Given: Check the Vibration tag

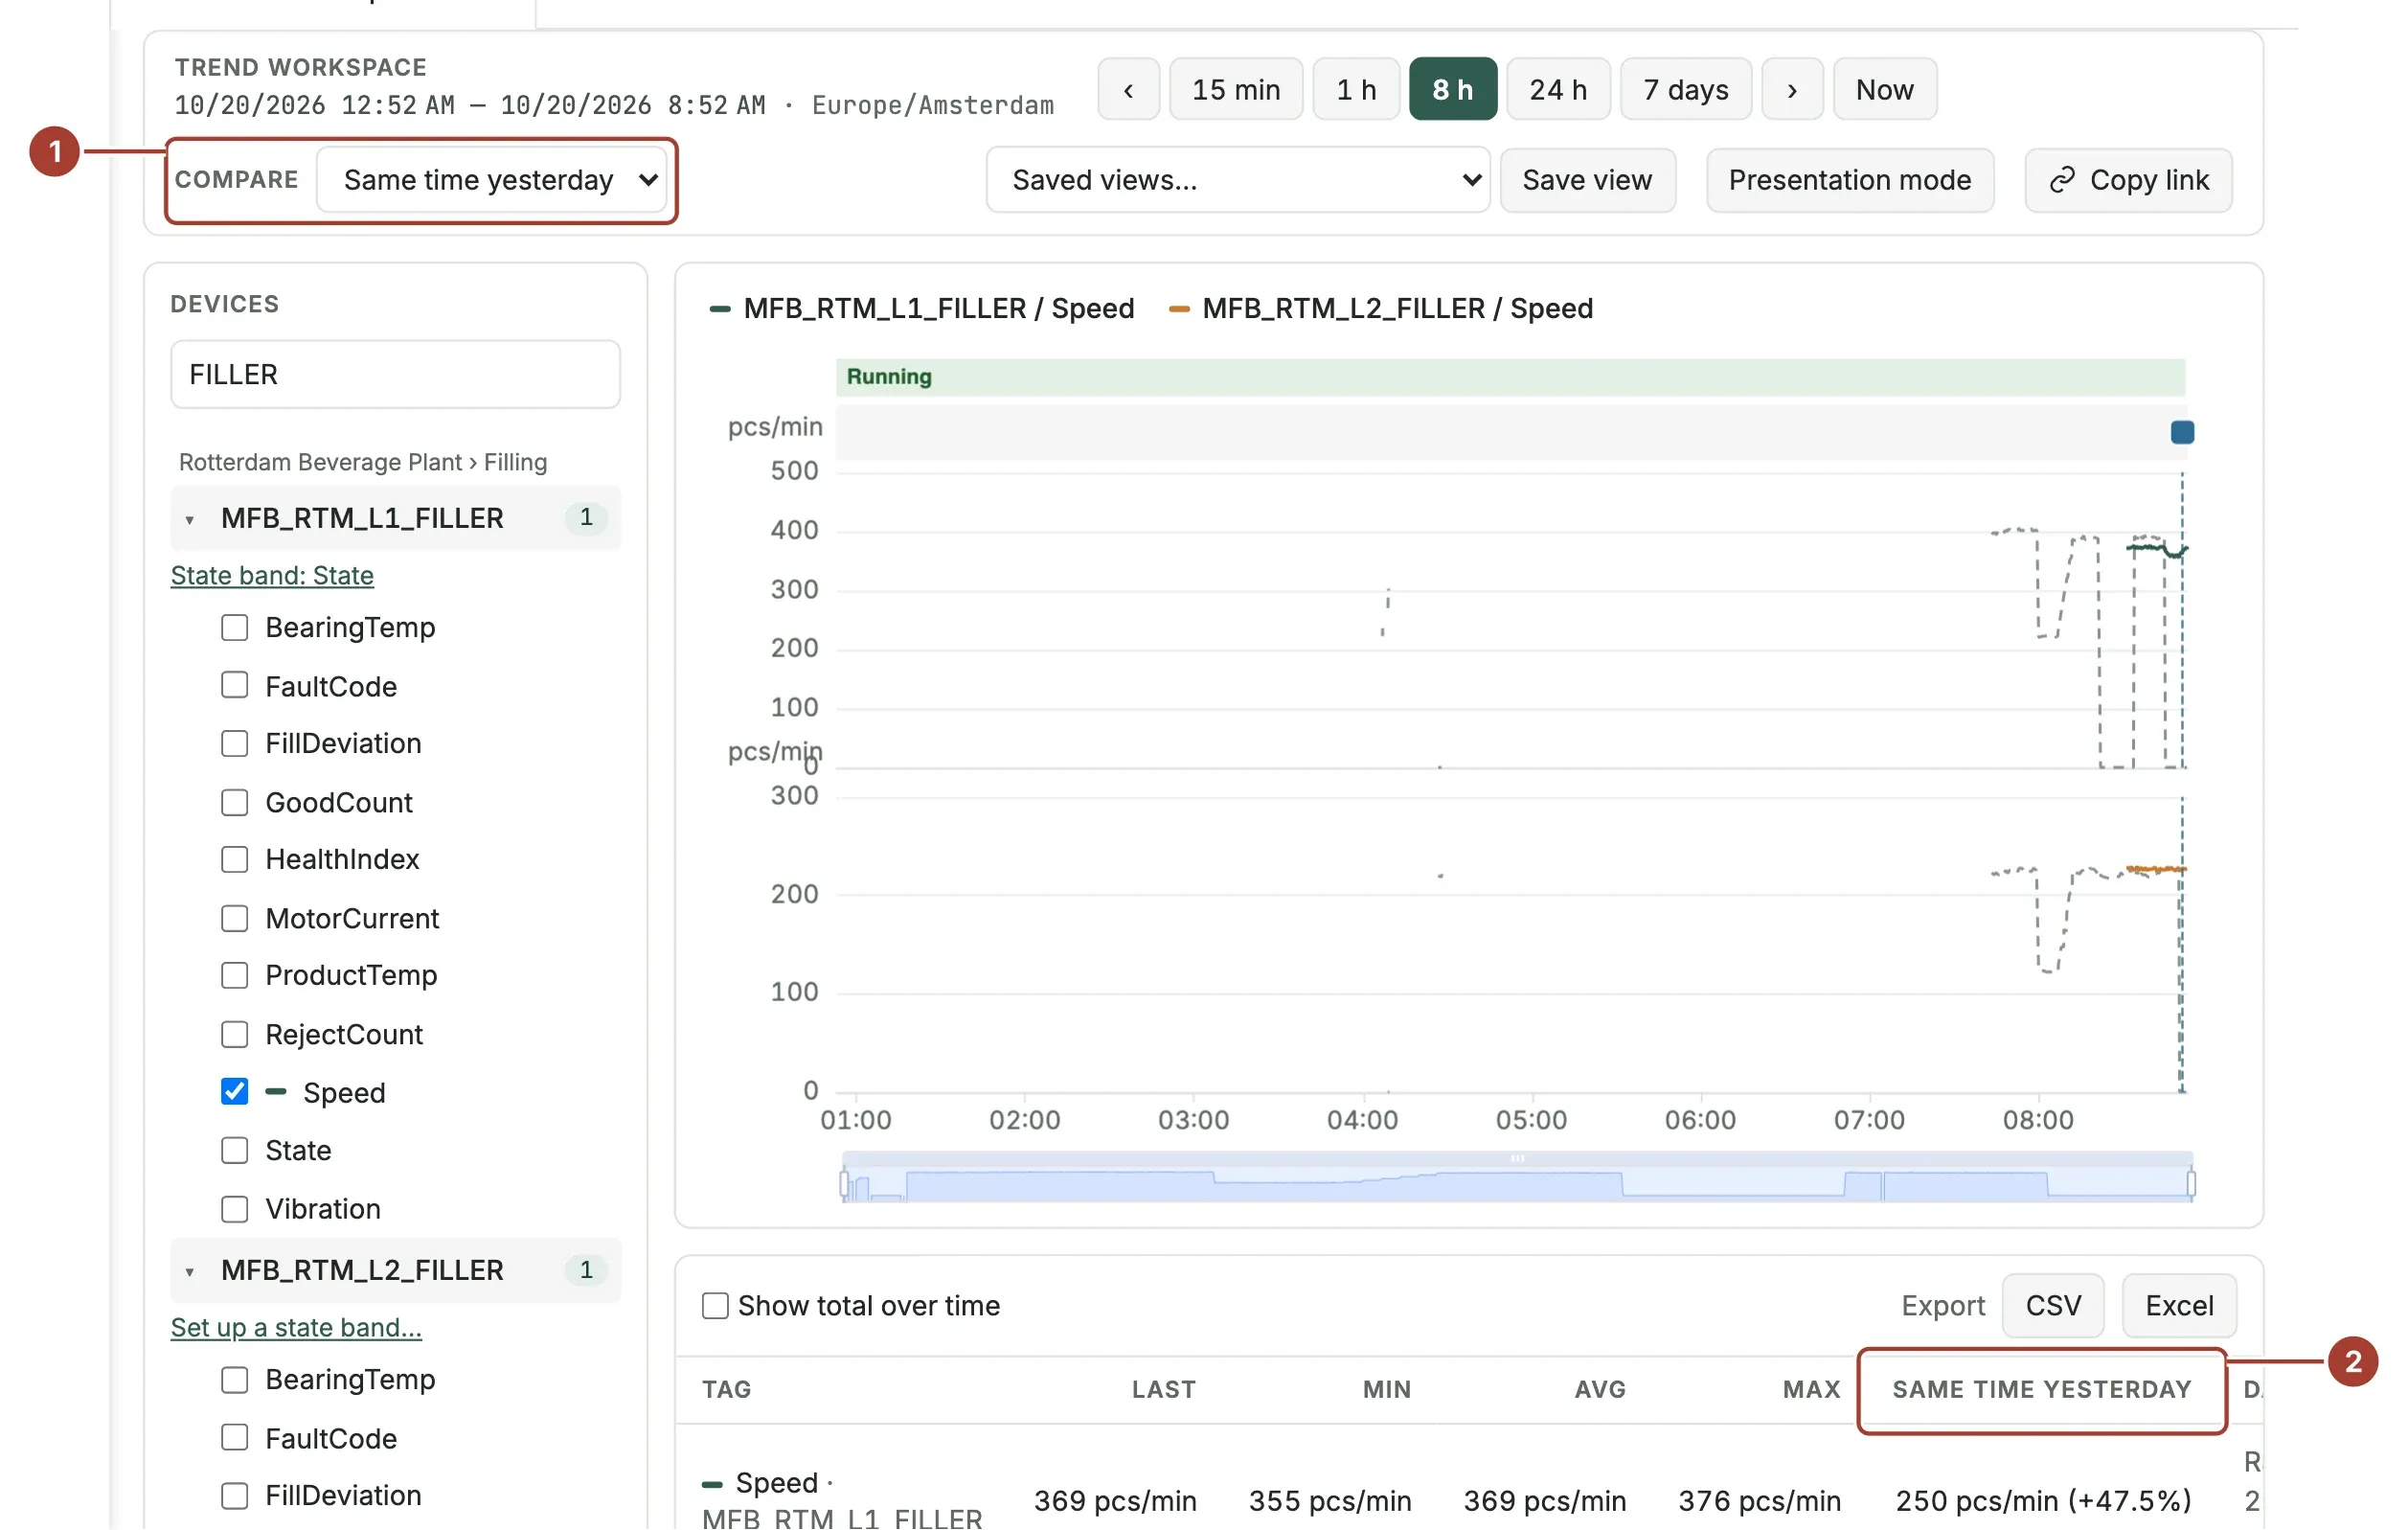Looking at the screenshot, I should 234,1210.
